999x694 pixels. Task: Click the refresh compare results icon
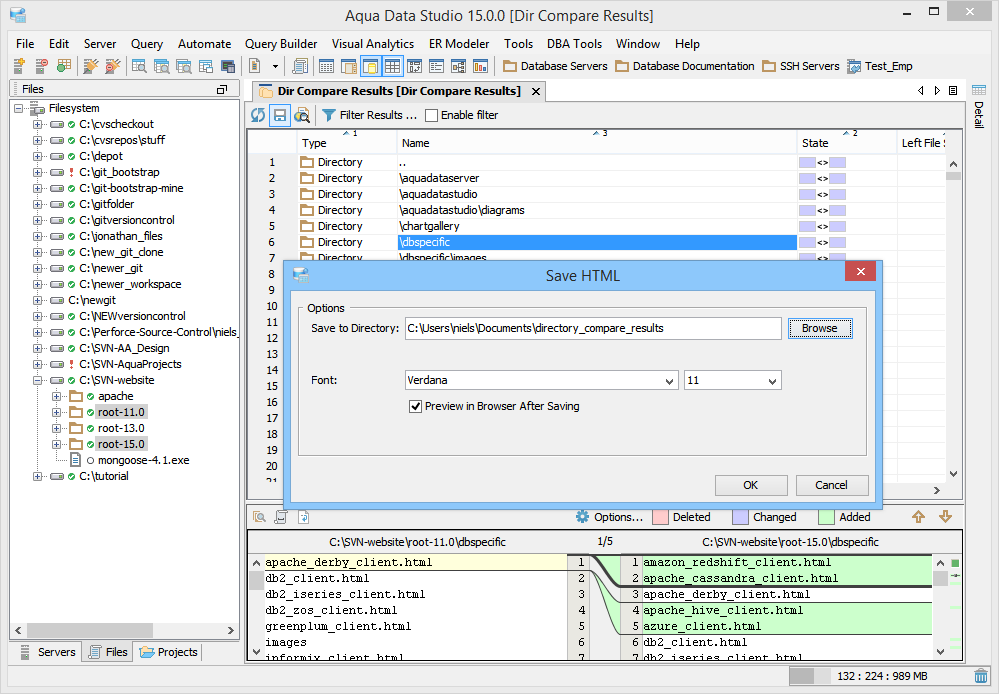point(258,115)
